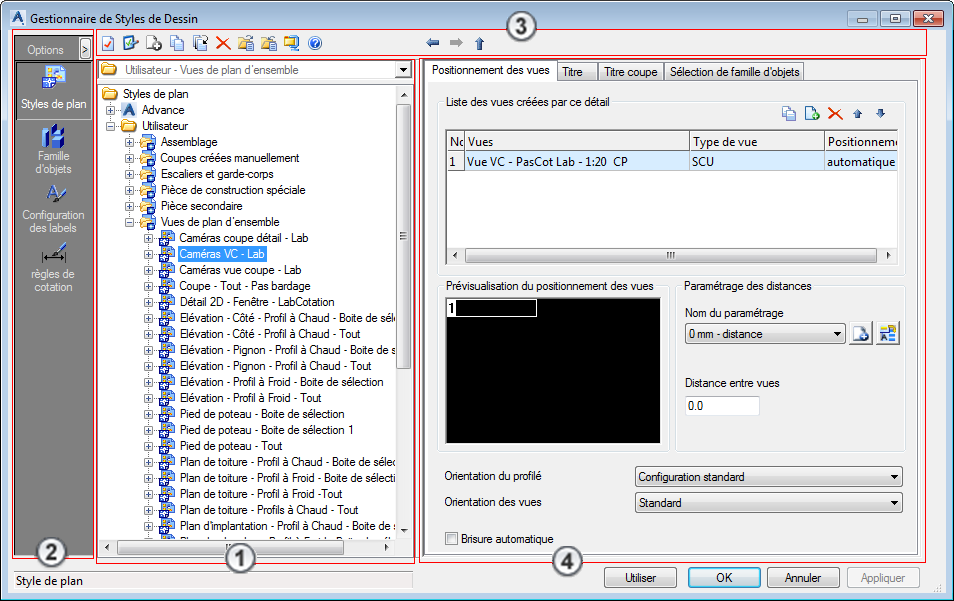Switch to Titre tab
The height and width of the screenshot is (601, 954).
(577, 72)
